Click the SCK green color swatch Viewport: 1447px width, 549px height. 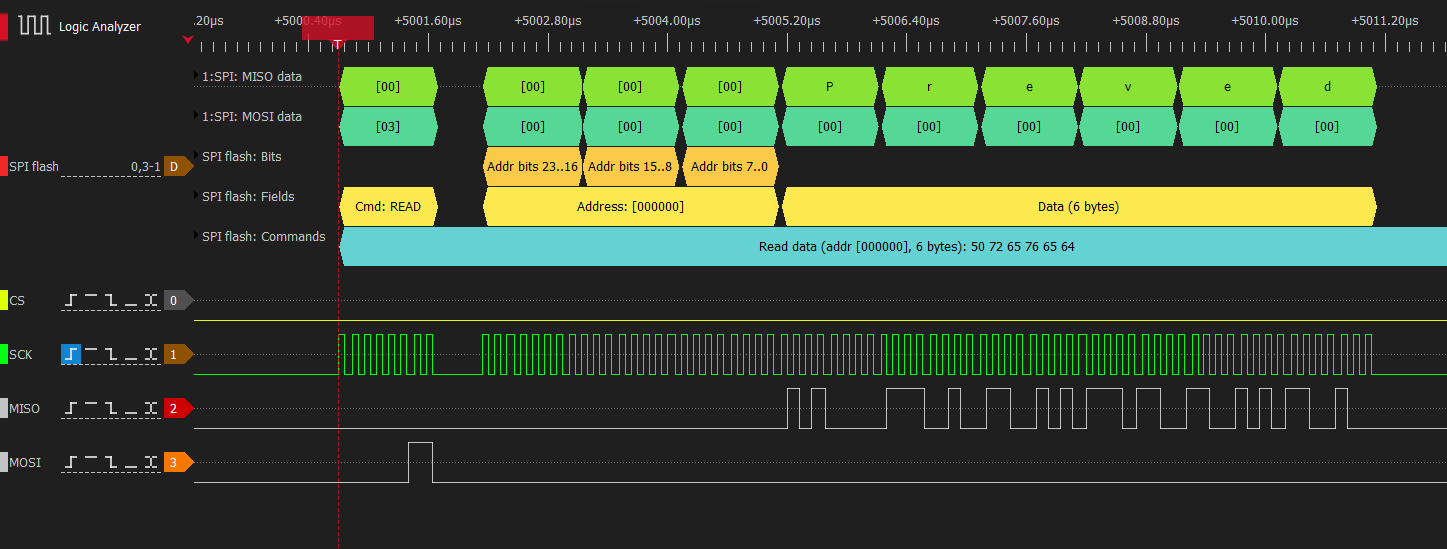(4, 354)
